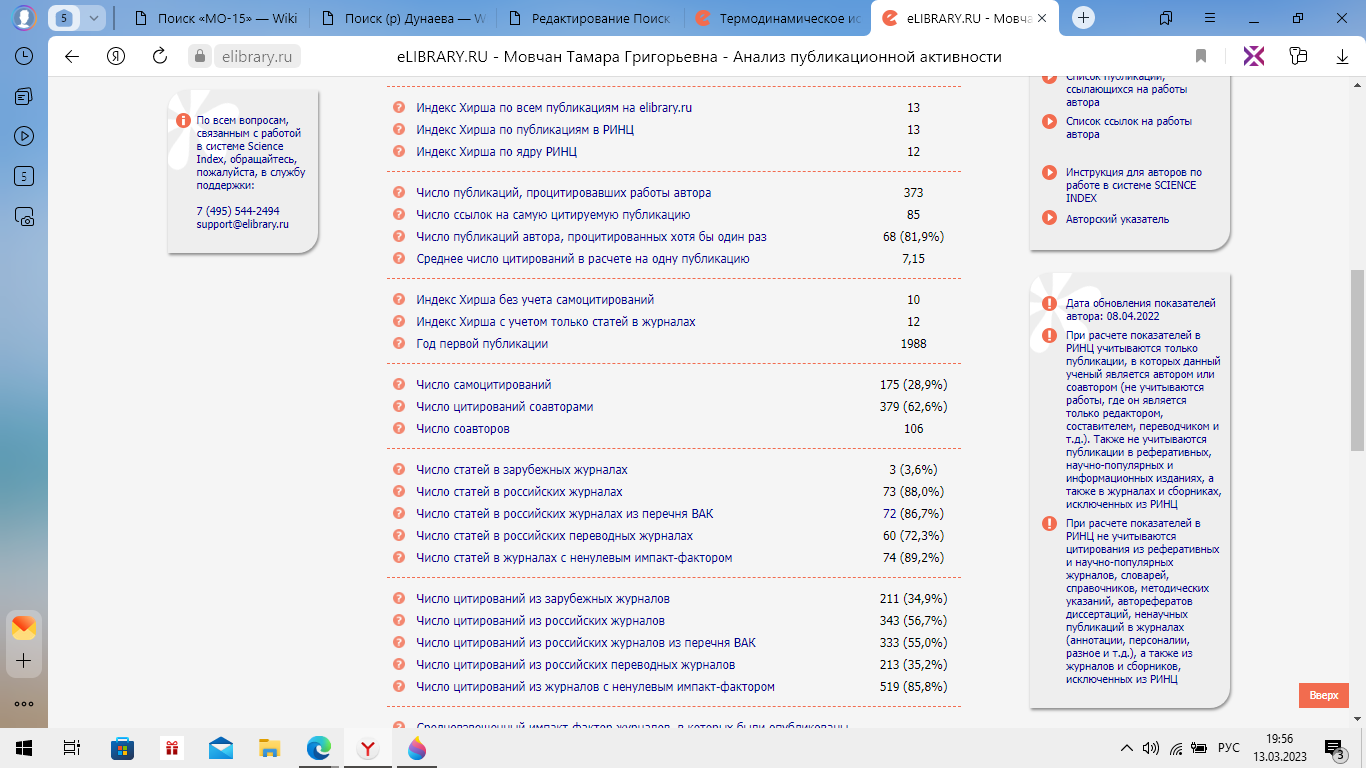Click the page reload icon
The image size is (1366, 768).
click(159, 57)
